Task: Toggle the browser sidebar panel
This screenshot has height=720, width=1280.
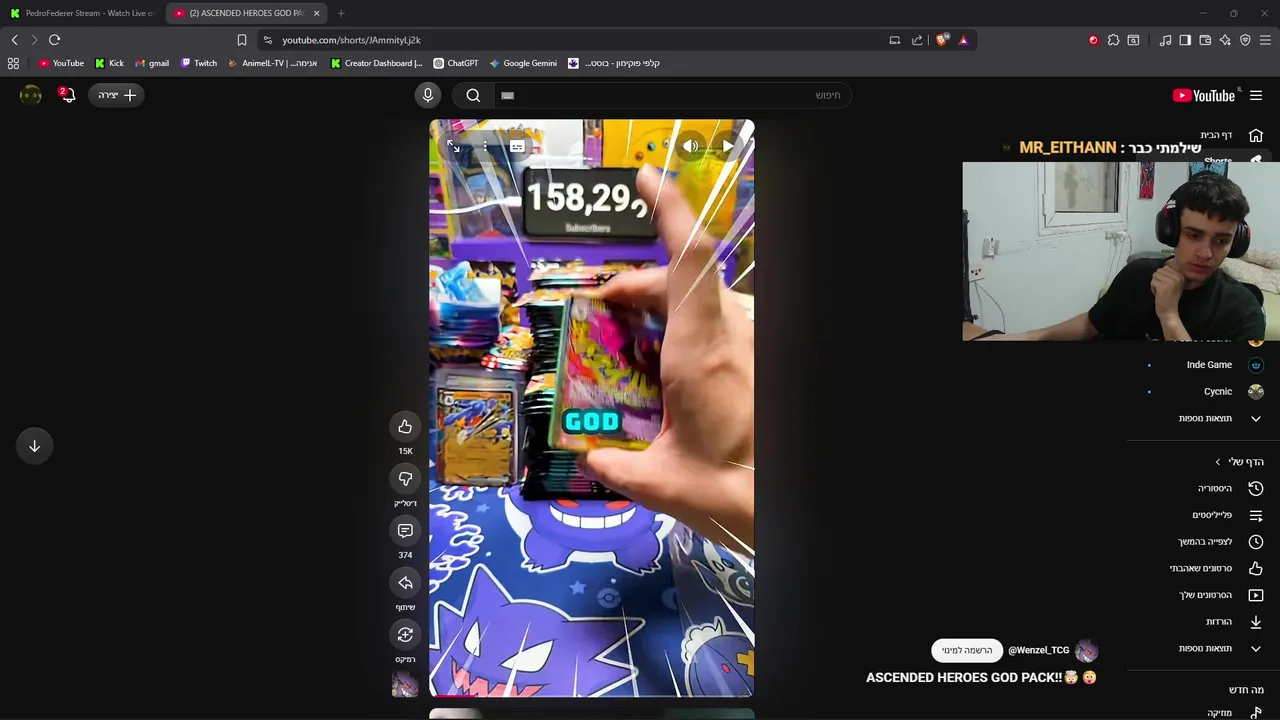Action: pos(1185,40)
